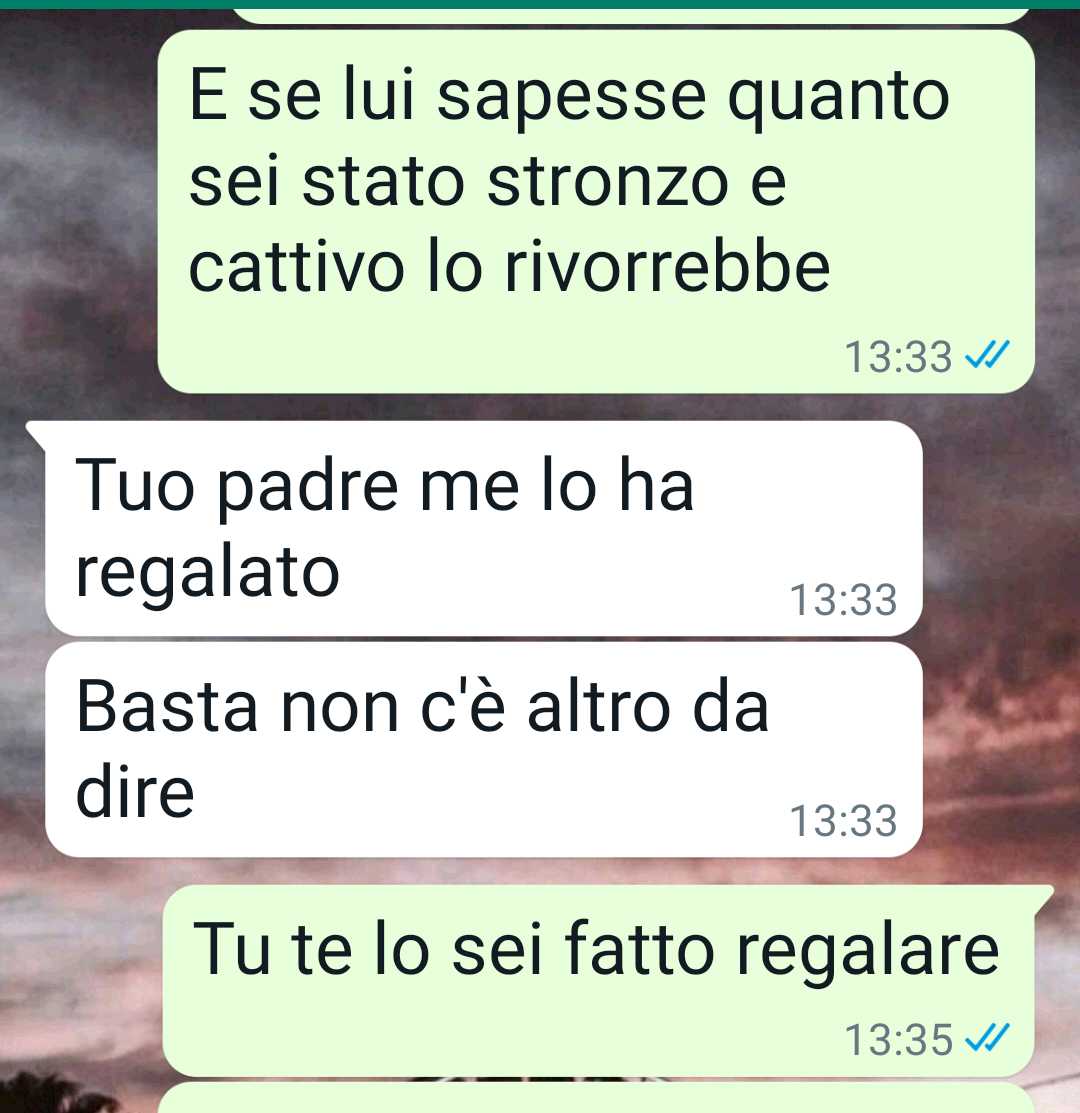Tap the read-receipt ticks on the 13:33 sent message
The image size is (1080, 1113).
pyautogui.click(x=987, y=355)
